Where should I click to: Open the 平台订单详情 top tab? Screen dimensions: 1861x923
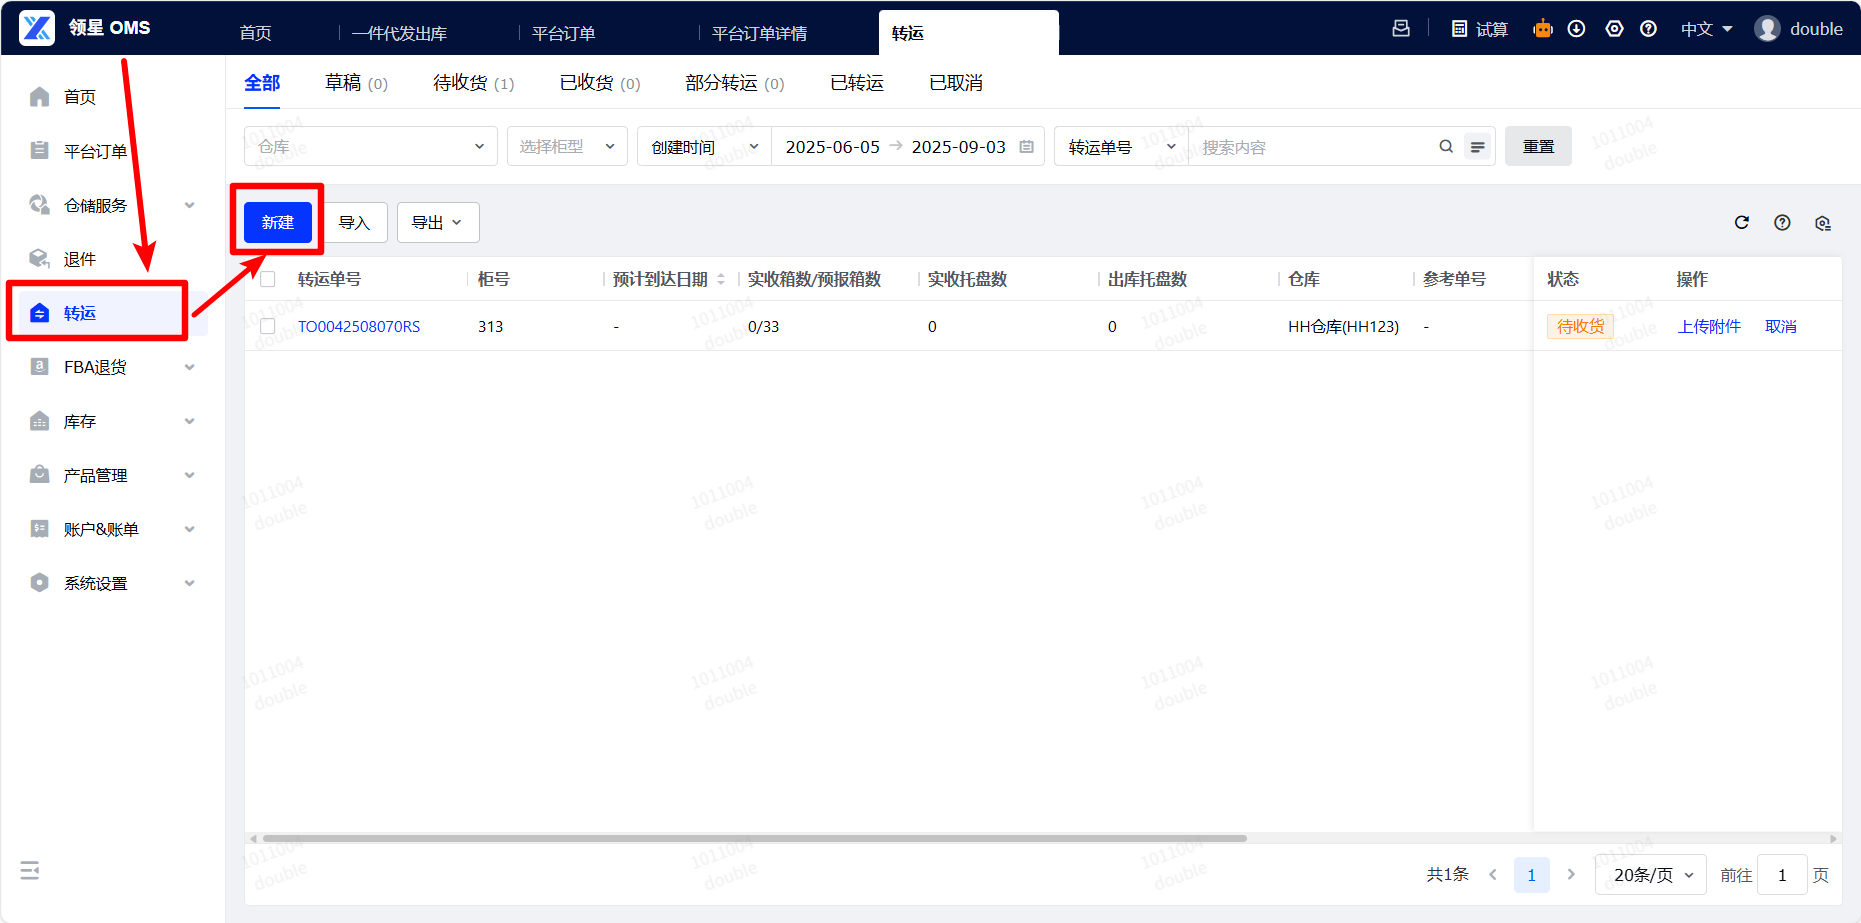(x=759, y=33)
